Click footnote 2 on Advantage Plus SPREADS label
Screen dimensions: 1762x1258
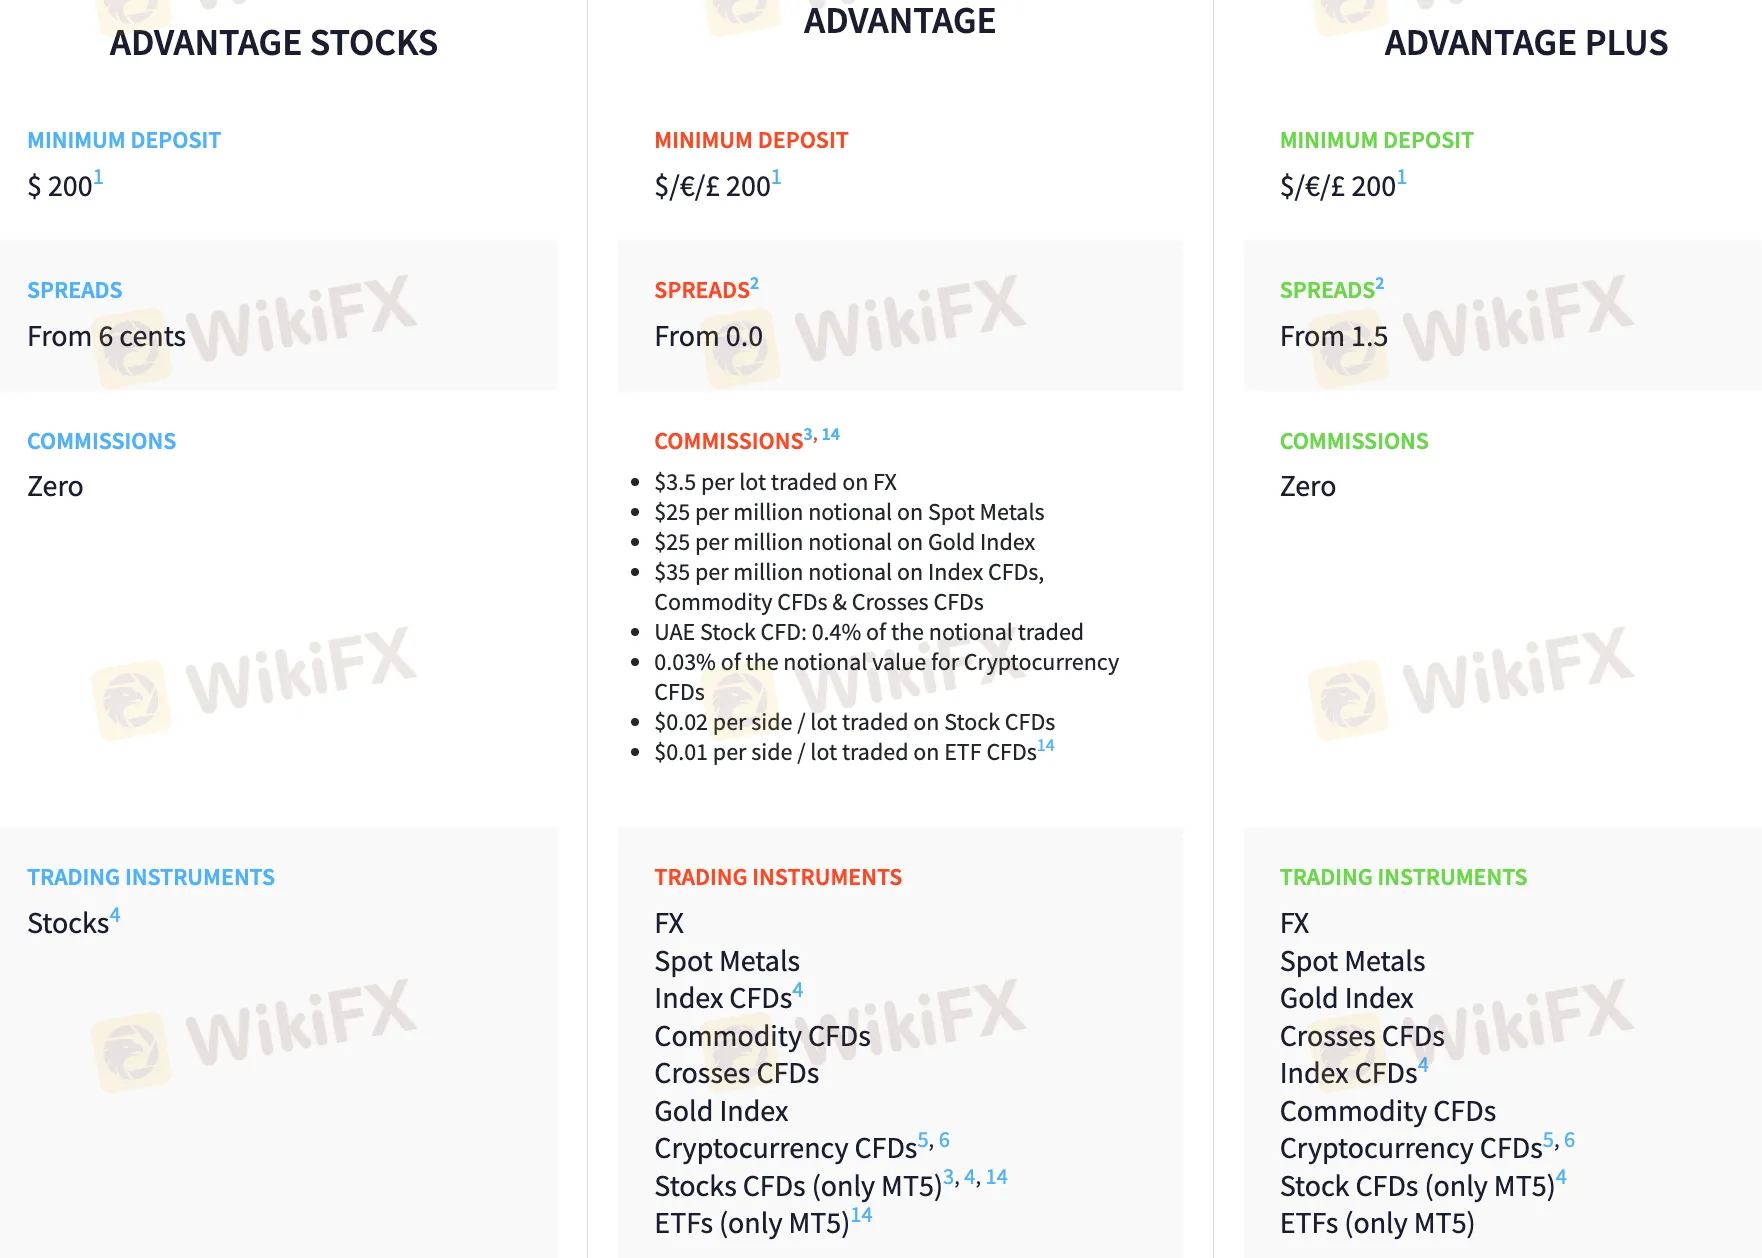pos(1380,284)
